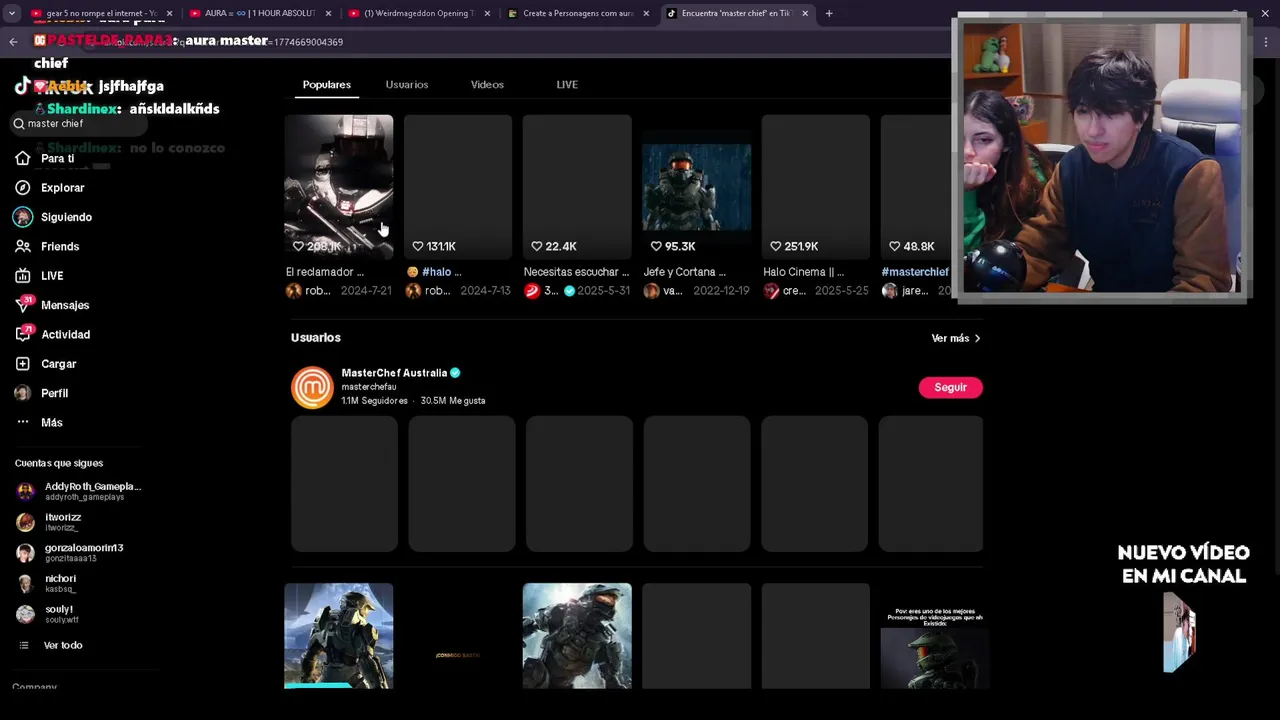The image size is (1280, 720).
Task: Close the 'AURA 1 HOUR' tab
Action: [328, 14]
